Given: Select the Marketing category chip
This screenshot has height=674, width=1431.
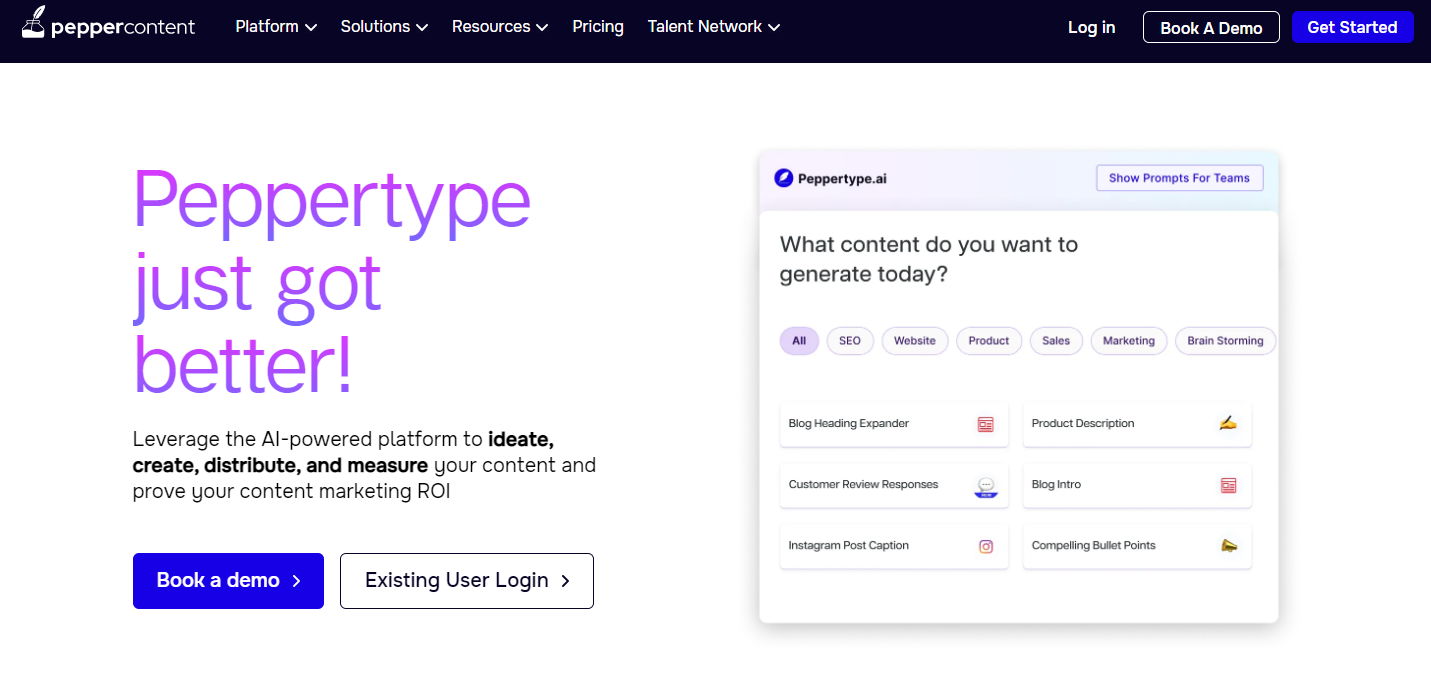Looking at the screenshot, I should coord(1128,341).
